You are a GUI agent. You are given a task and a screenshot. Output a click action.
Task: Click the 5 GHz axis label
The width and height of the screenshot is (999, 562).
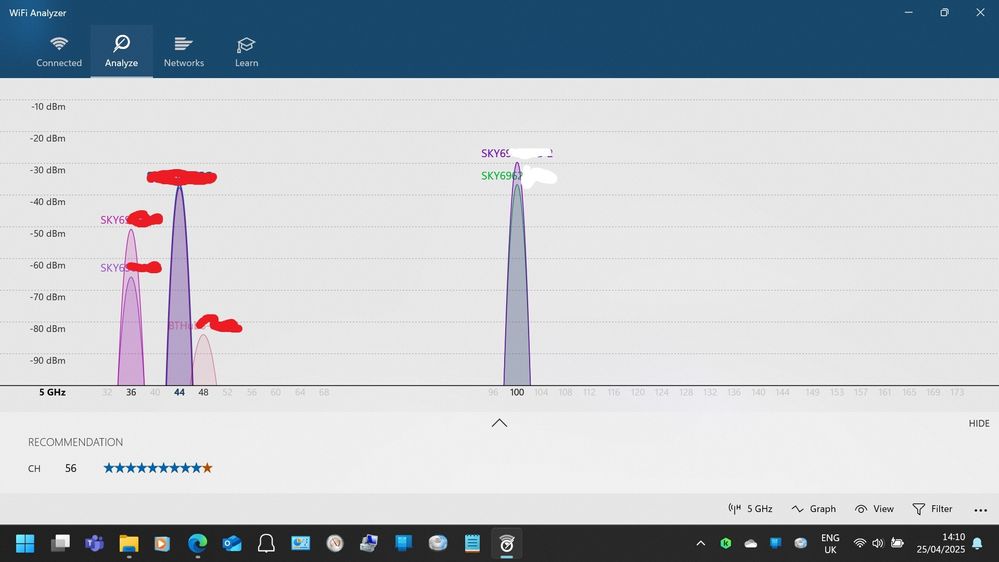(52, 393)
